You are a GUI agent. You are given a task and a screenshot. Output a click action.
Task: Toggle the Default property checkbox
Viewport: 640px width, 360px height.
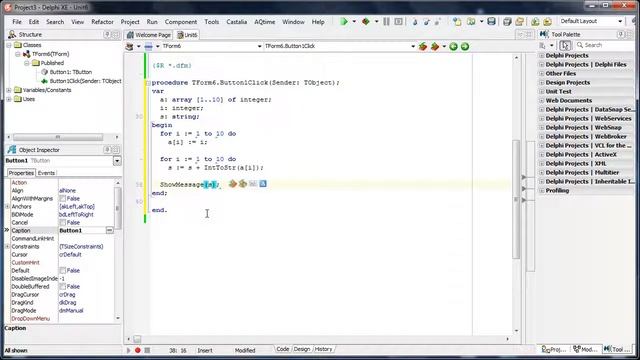point(62,271)
